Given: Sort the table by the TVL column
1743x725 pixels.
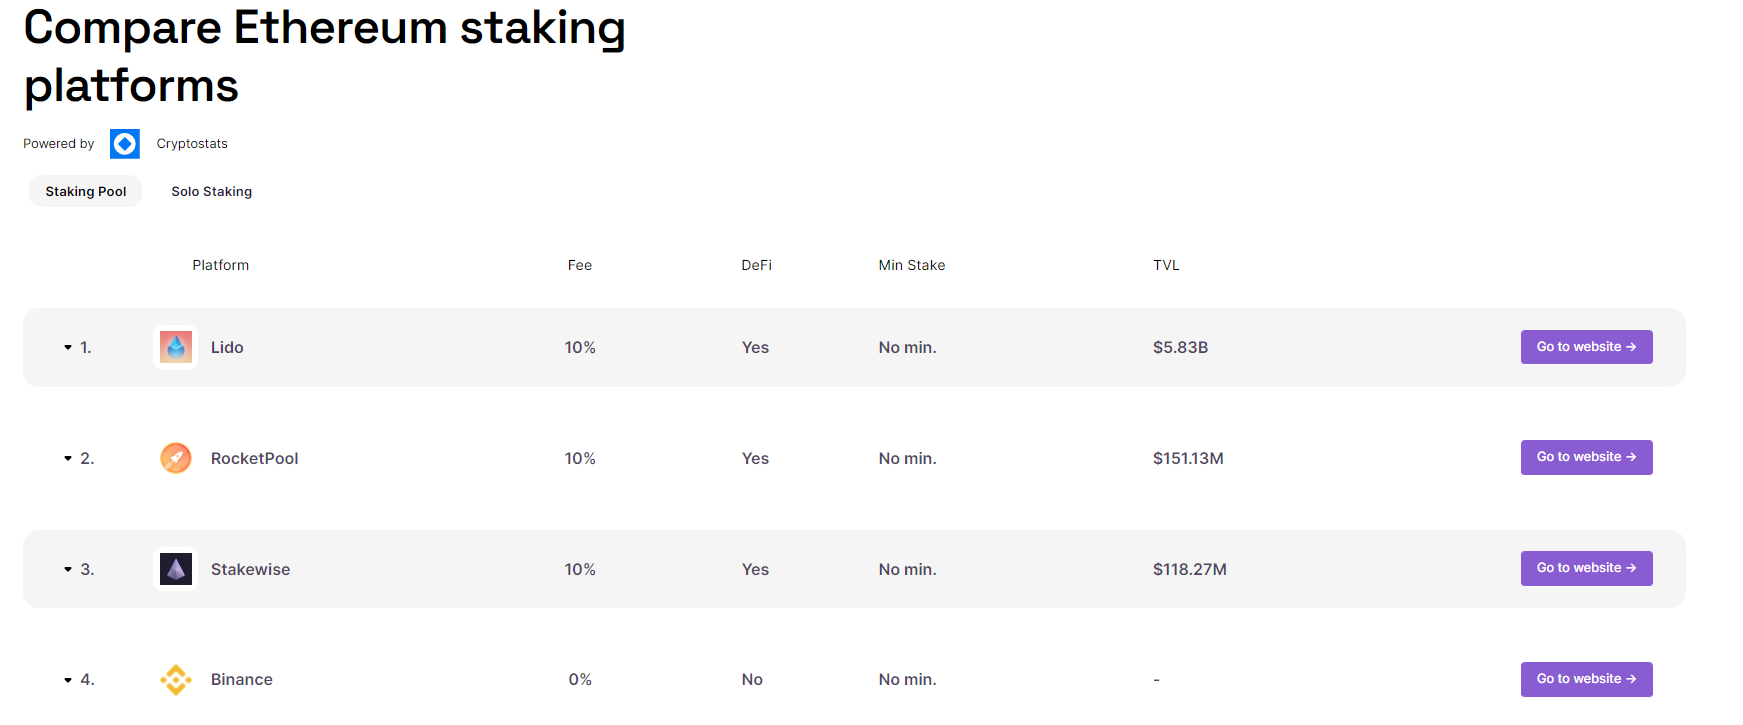Looking at the screenshot, I should click(x=1166, y=265).
